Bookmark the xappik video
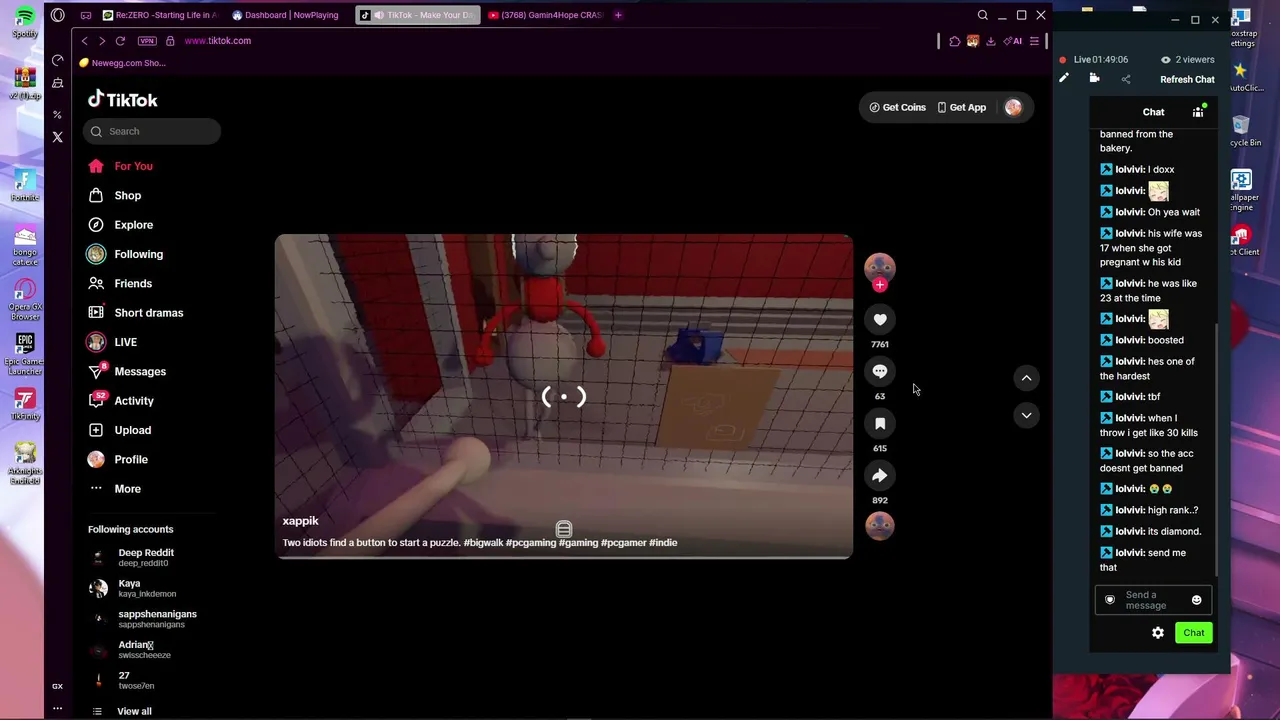This screenshot has width=1280, height=720. pyautogui.click(x=880, y=424)
